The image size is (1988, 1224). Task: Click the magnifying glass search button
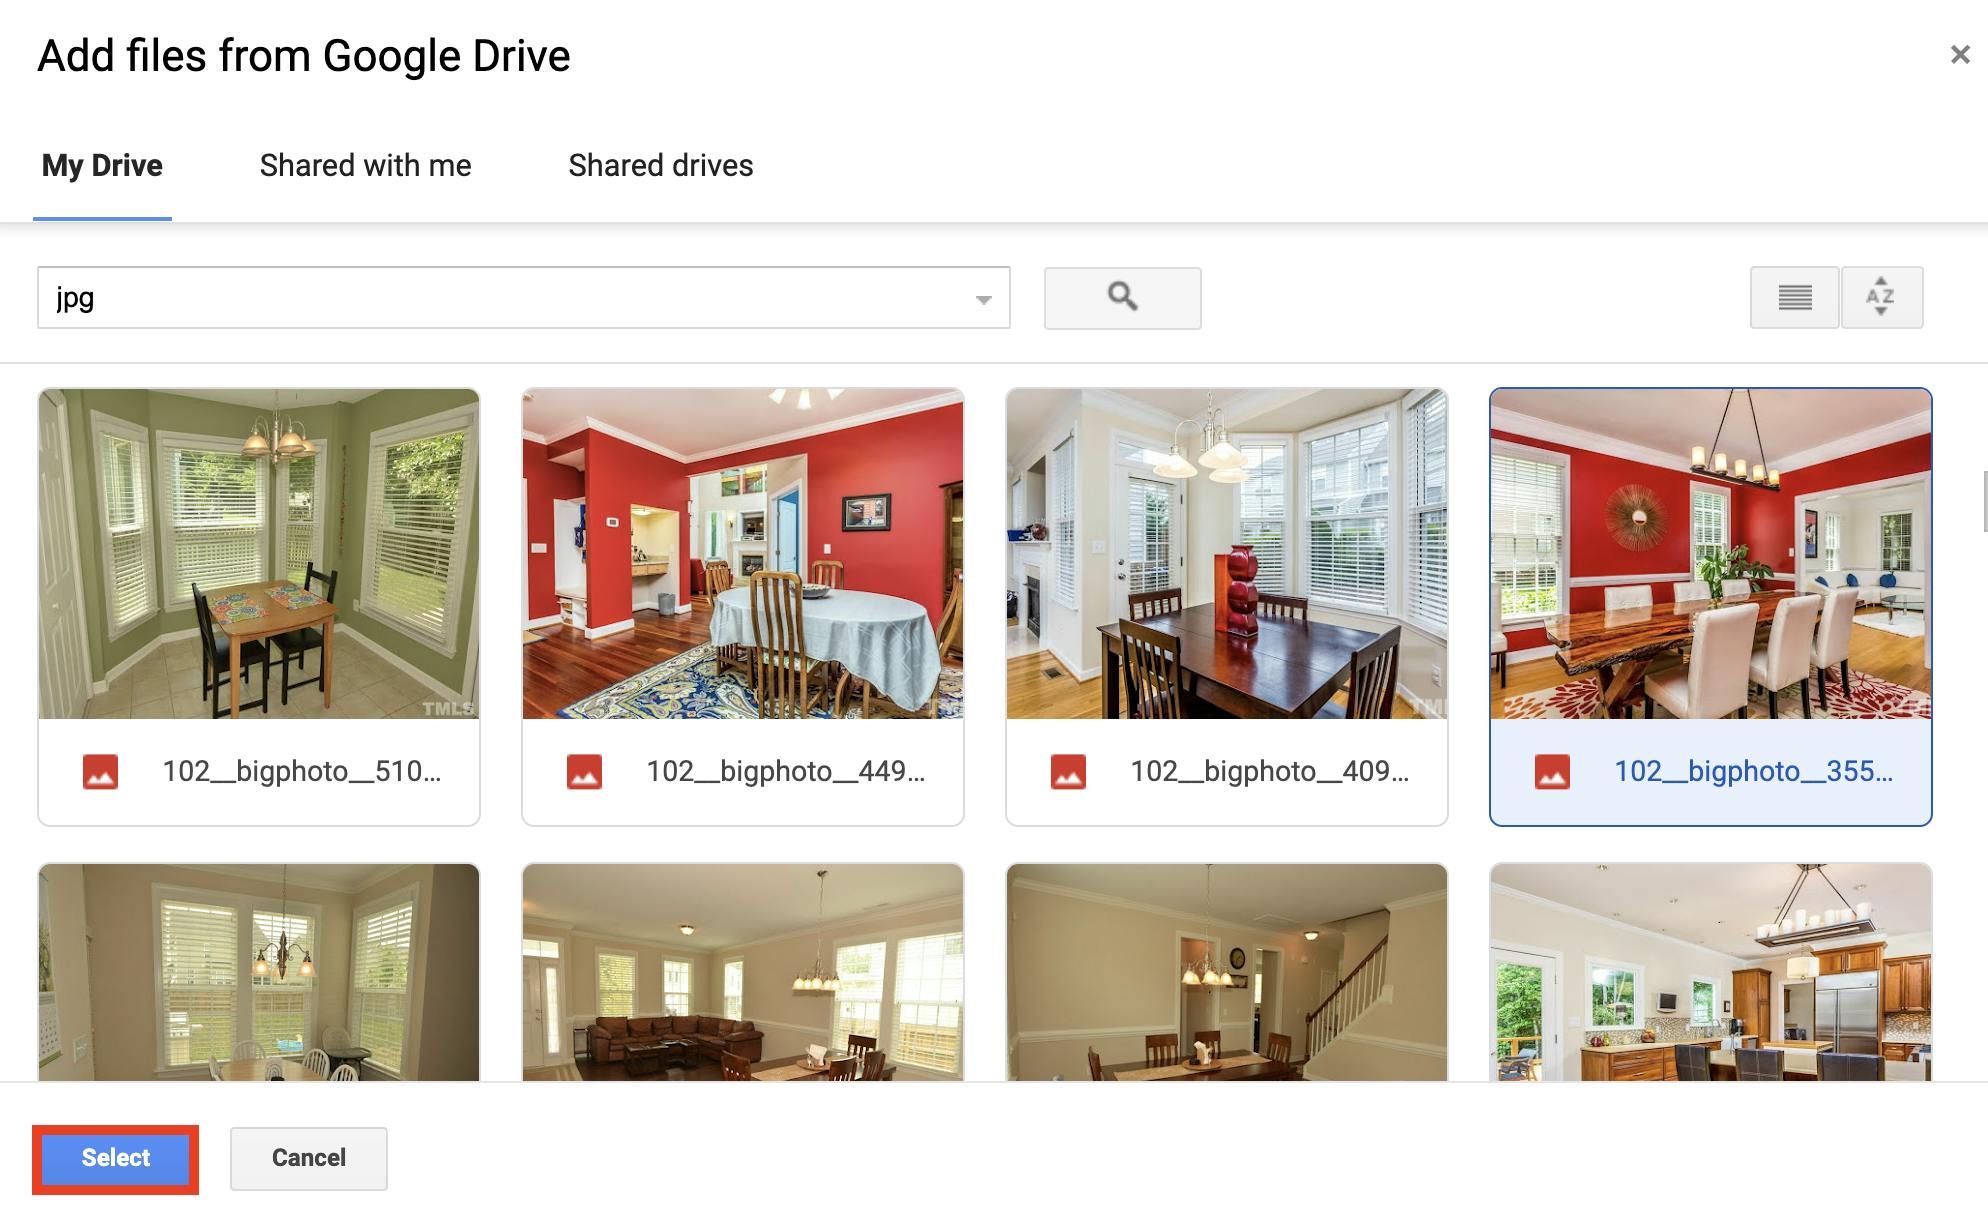[x=1122, y=297]
